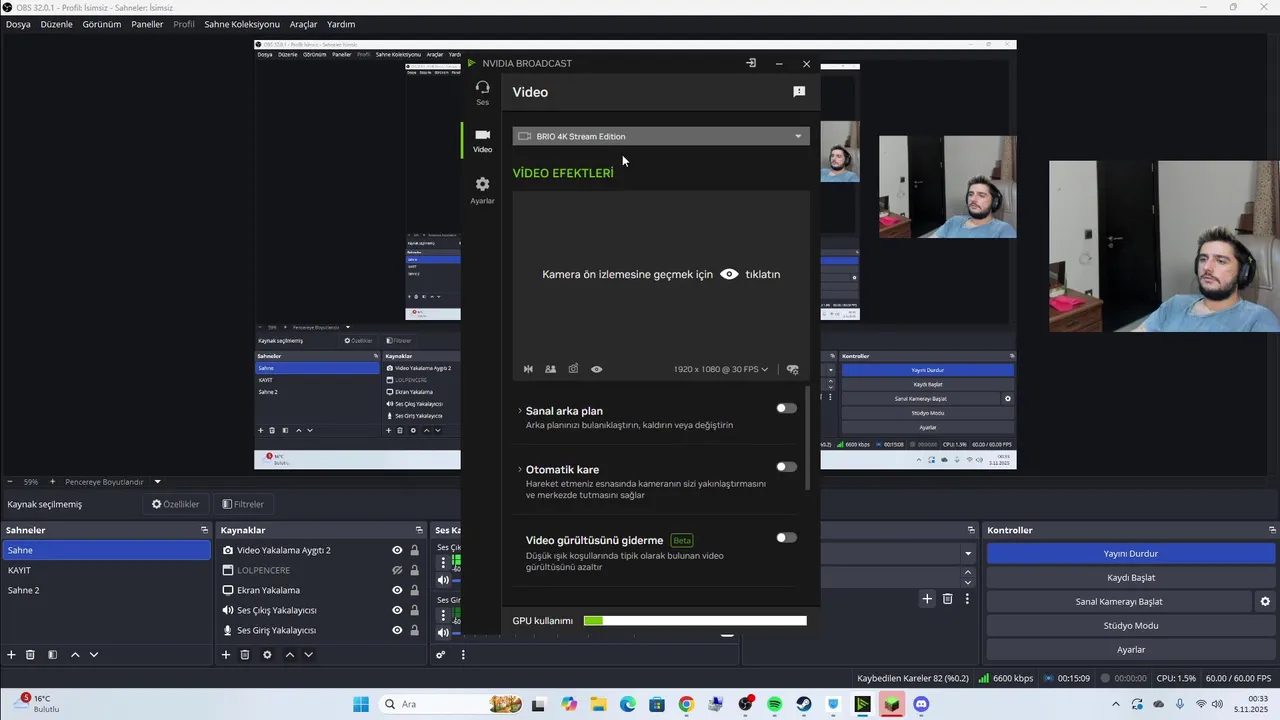
Task: Open Araçlar menu
Action: 303,24
